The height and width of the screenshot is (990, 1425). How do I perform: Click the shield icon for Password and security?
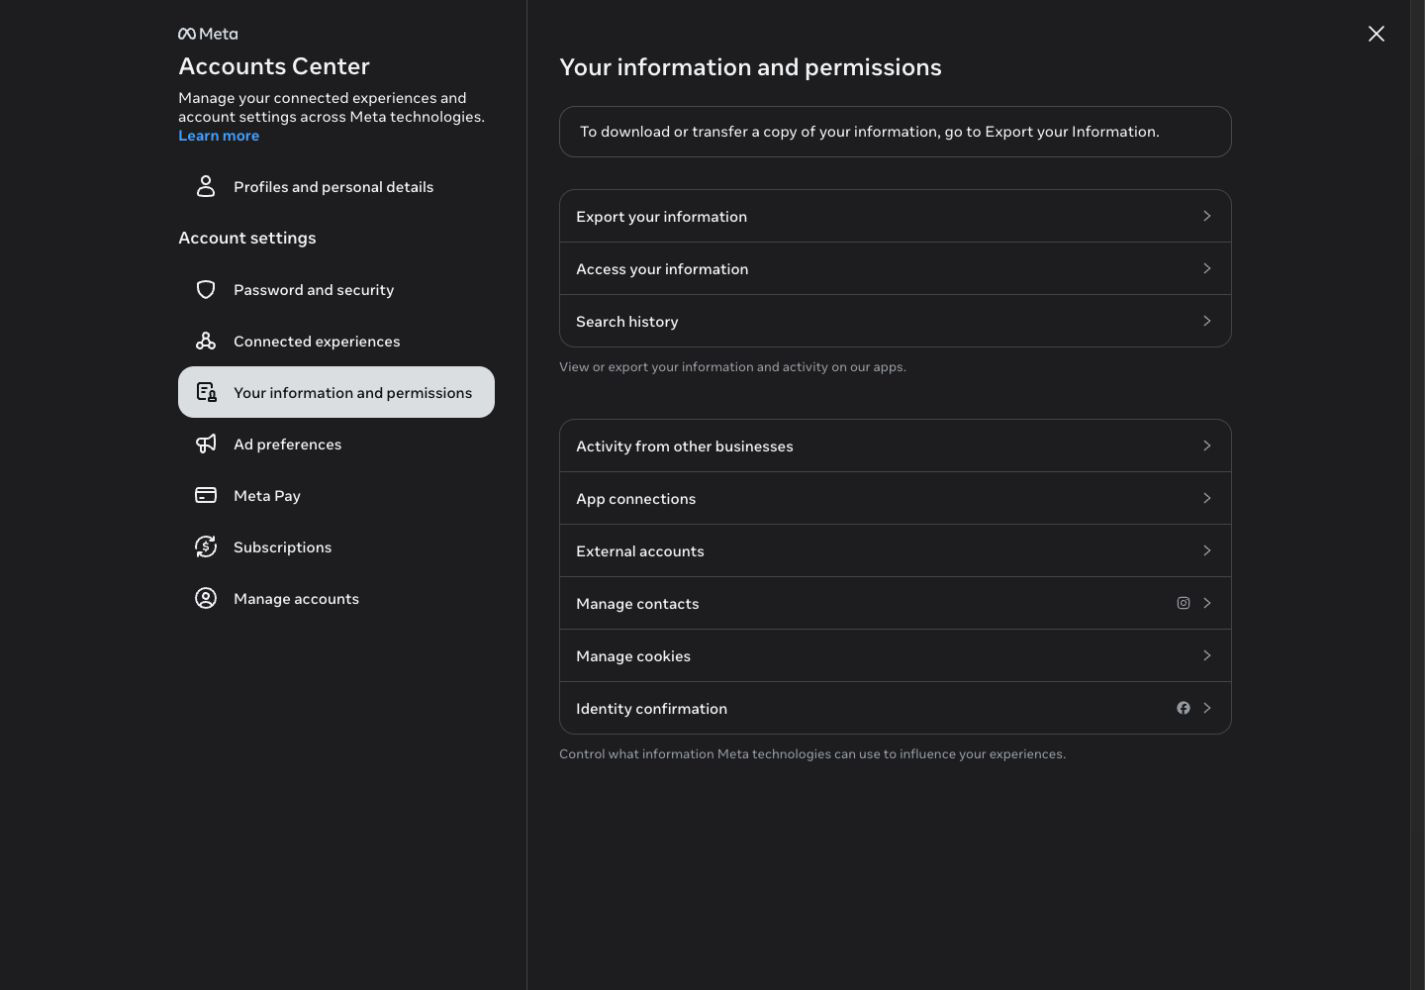(206, 289)
